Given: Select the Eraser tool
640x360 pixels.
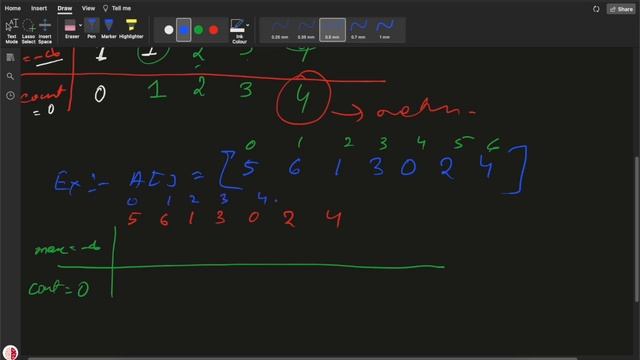Looking at the screenshot, I should [x=70, y=29].
